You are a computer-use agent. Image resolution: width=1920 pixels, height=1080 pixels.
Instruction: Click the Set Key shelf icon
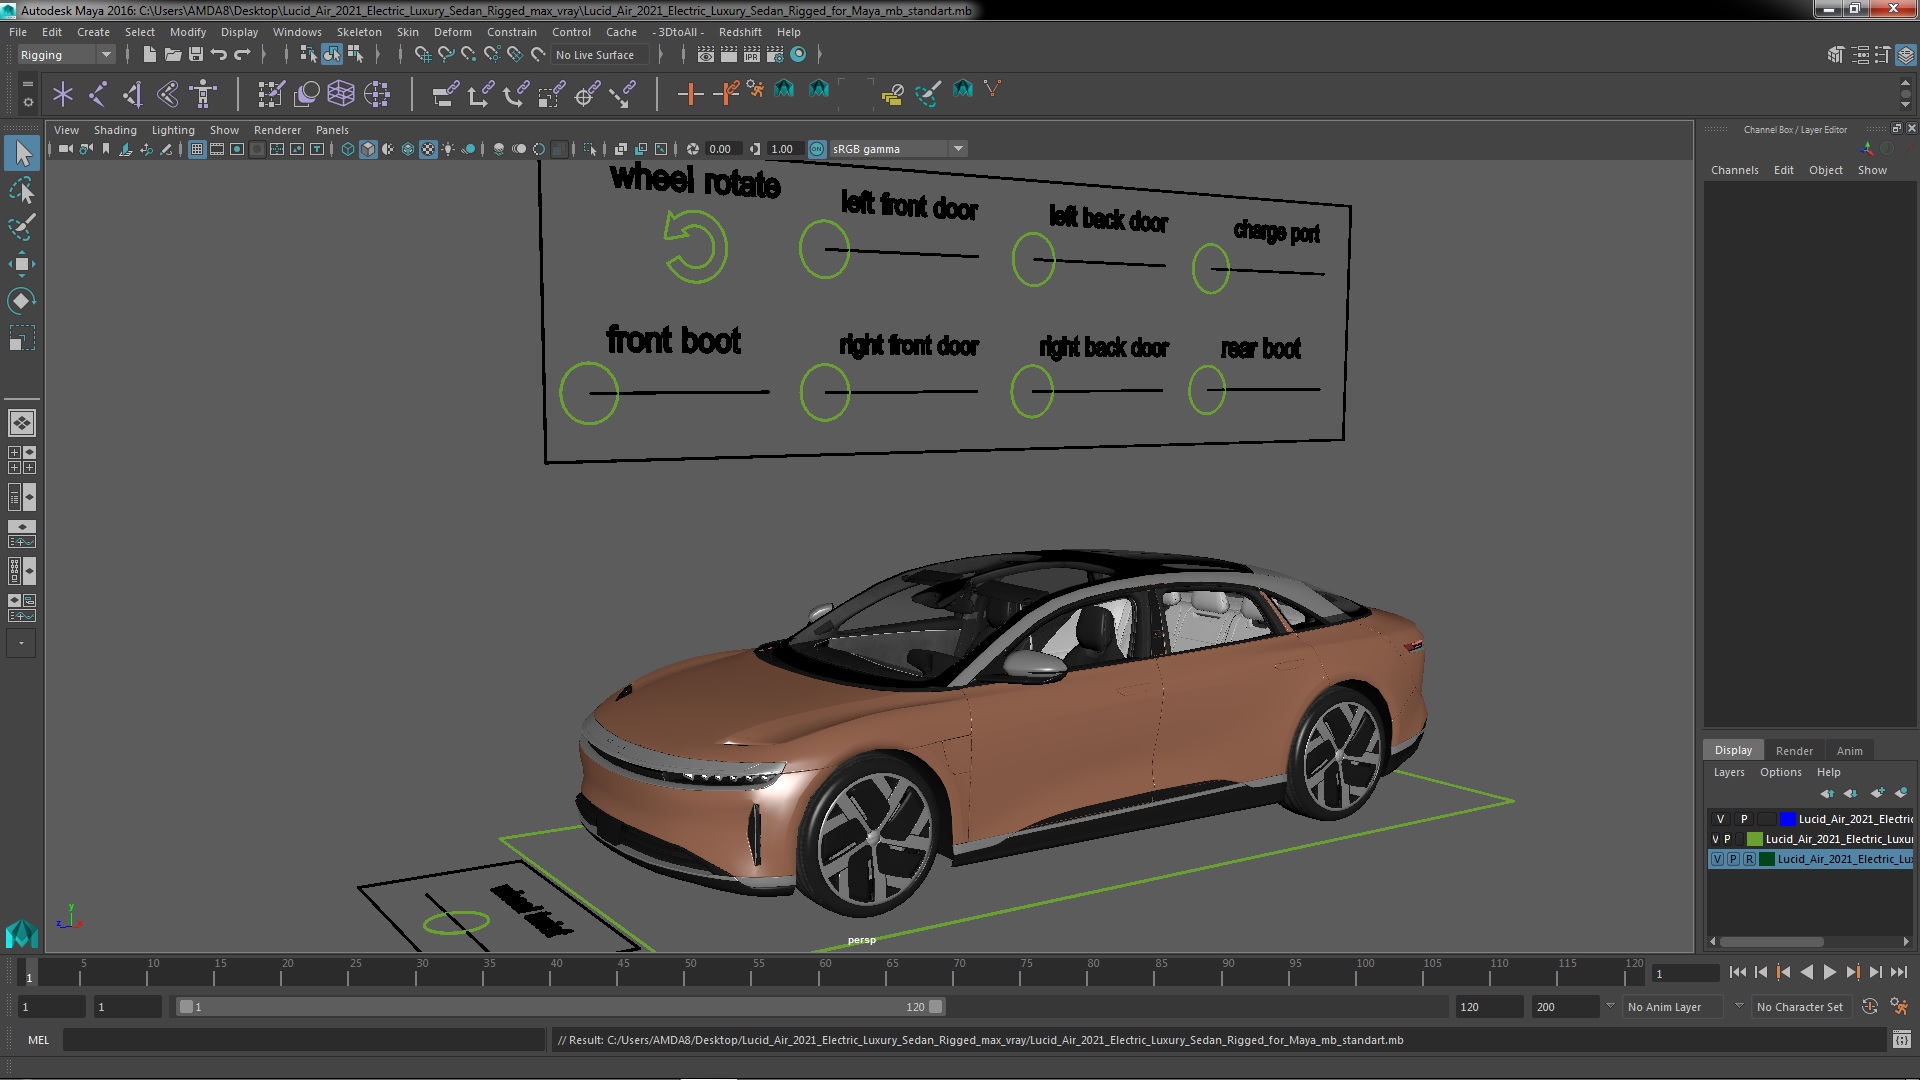coord(689,94)
